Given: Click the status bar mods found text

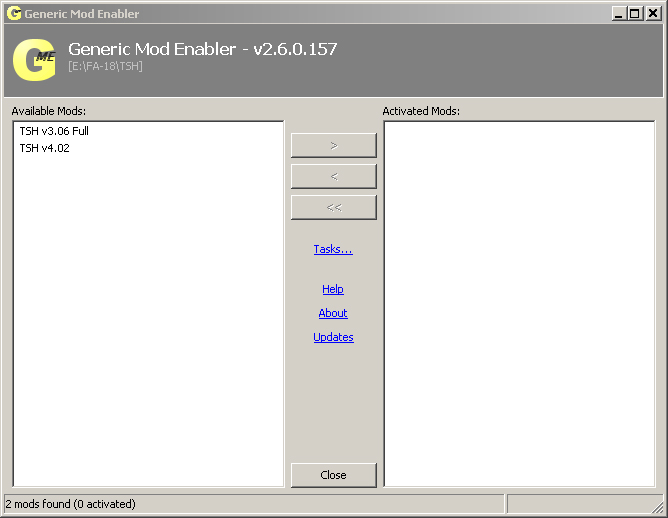Looking at the screenshot, I should [x=71, y=504].
